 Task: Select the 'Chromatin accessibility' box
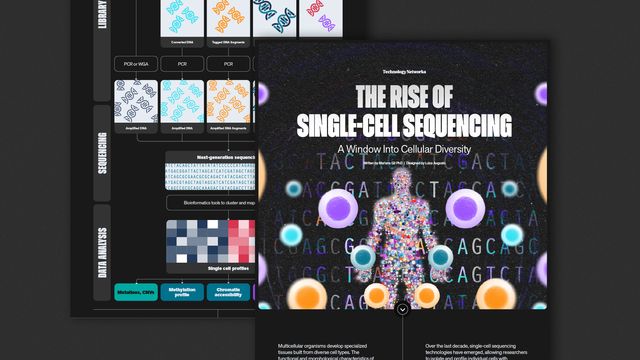[228, 292]
